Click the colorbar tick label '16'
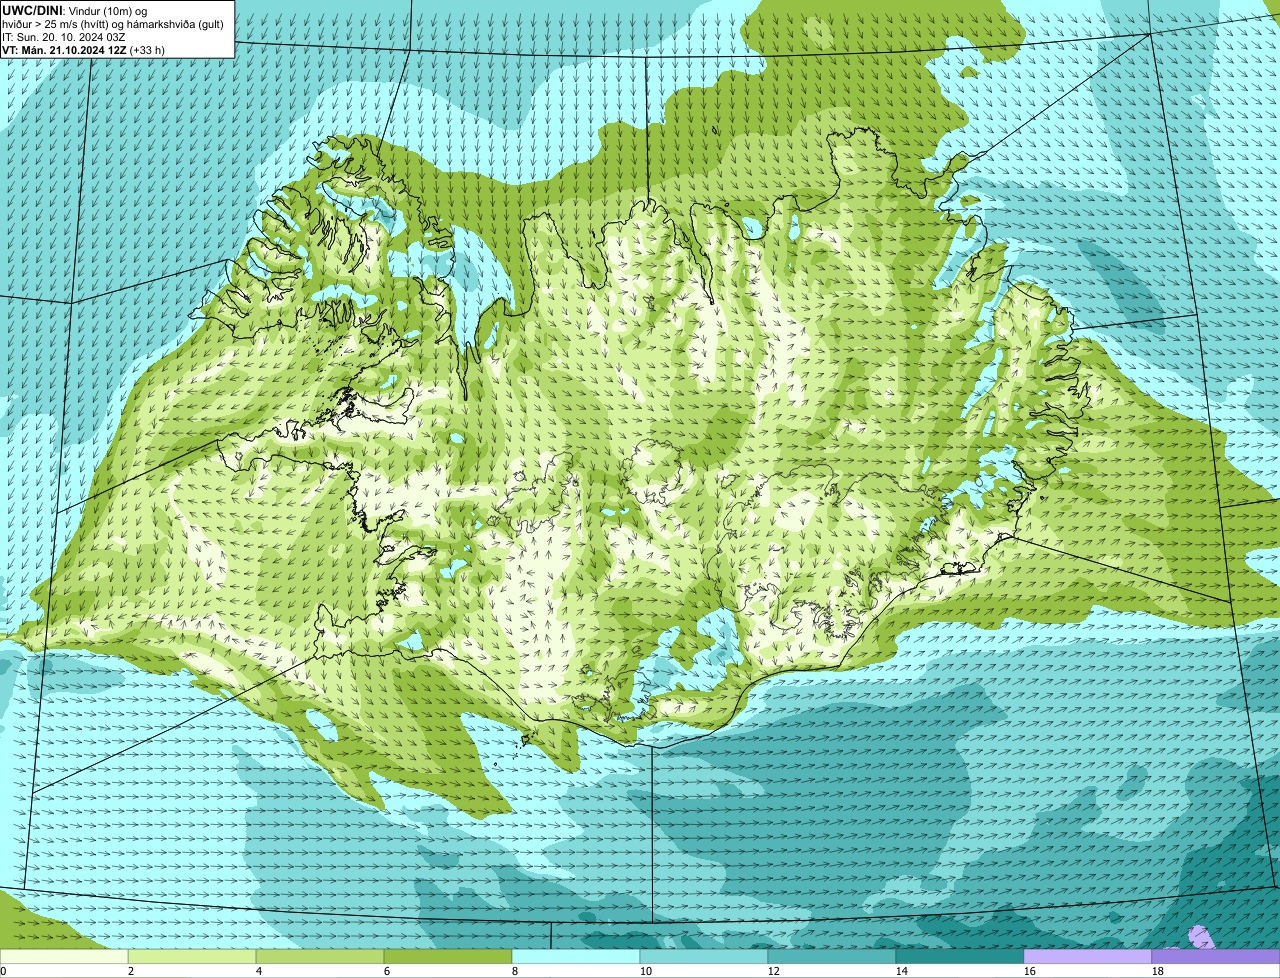This screenshot has height=978, width=1280. coord(1030,971)
